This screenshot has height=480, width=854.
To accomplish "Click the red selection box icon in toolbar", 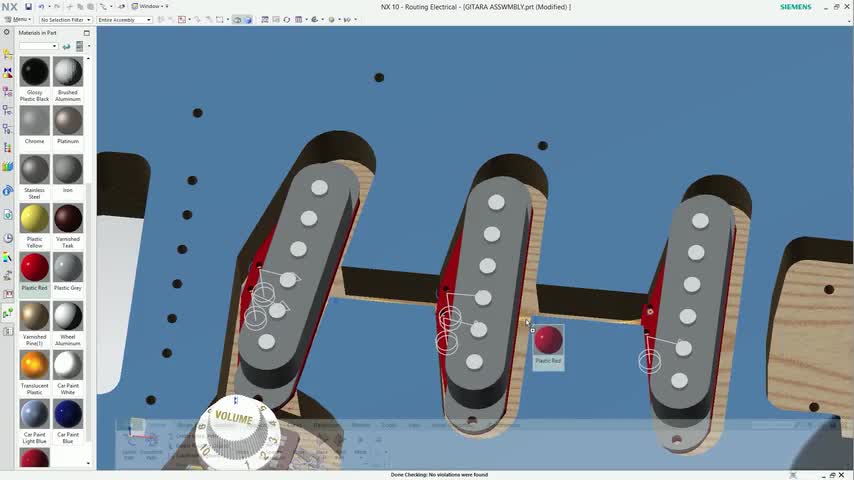I will tap(182, 20).
